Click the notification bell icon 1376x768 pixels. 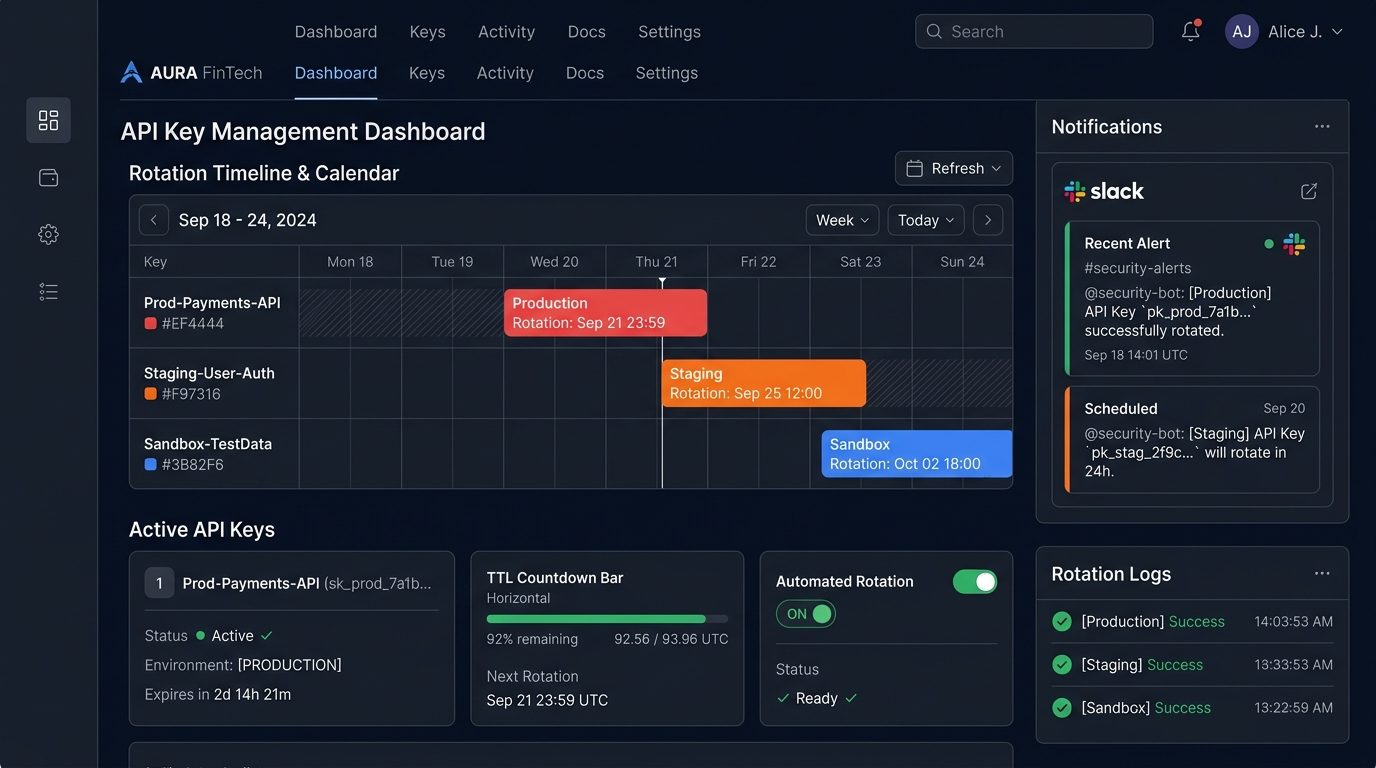point(1190,31)
